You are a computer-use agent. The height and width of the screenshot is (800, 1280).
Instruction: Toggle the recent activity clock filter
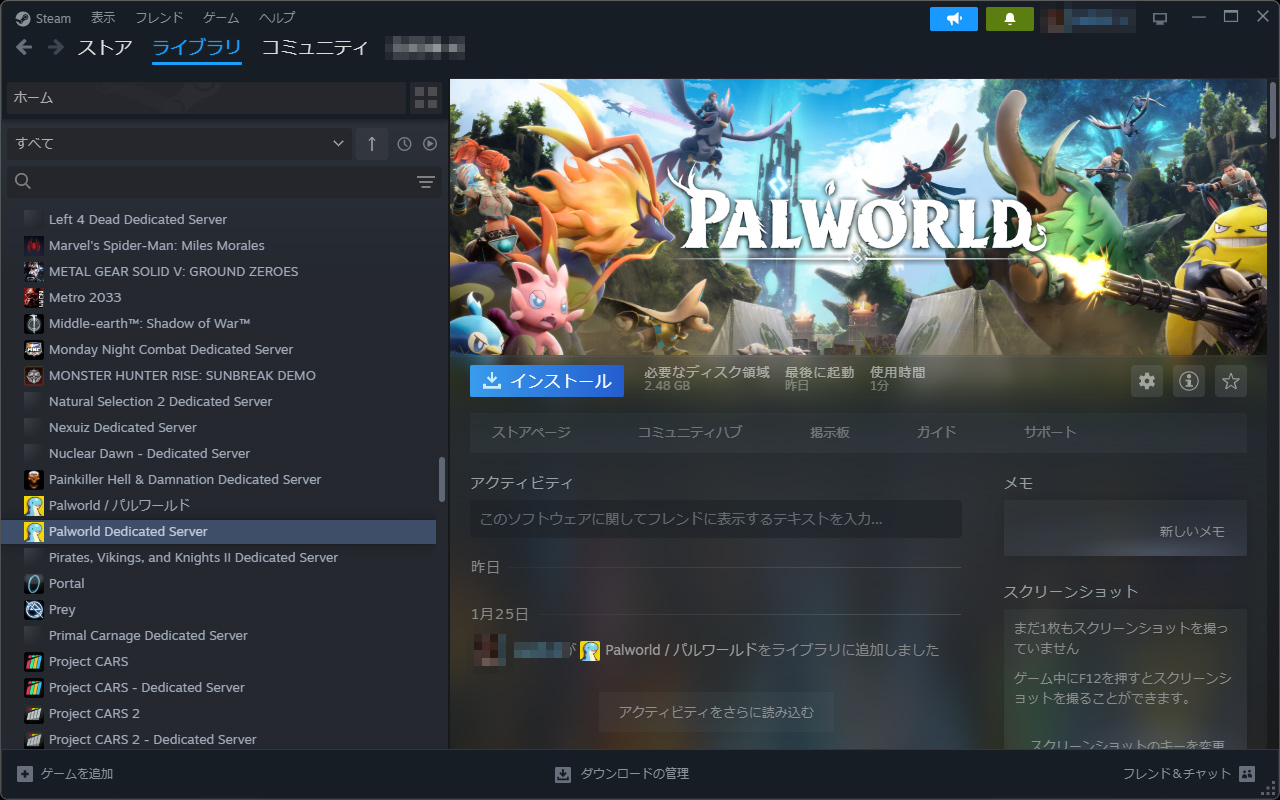pos(404,144)
